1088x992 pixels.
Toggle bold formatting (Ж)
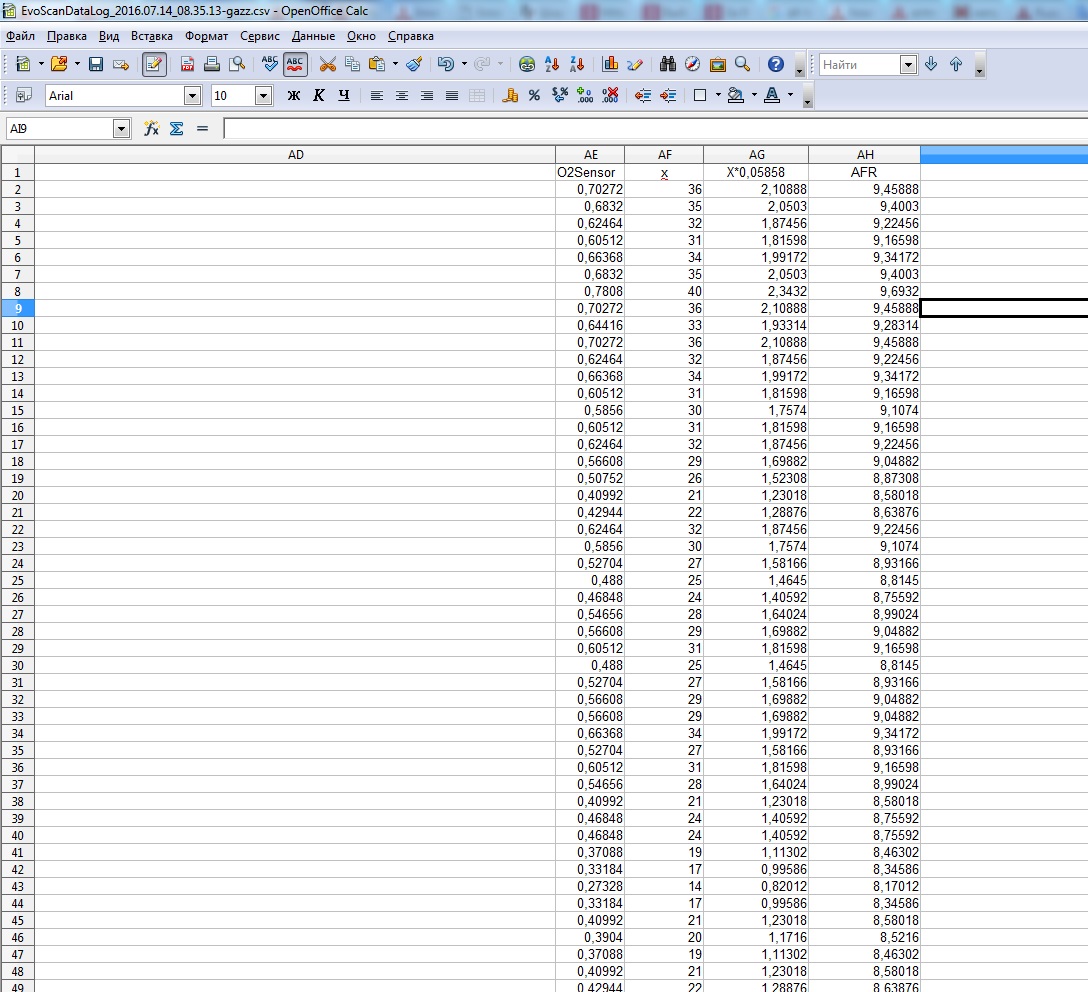[293, 95]
